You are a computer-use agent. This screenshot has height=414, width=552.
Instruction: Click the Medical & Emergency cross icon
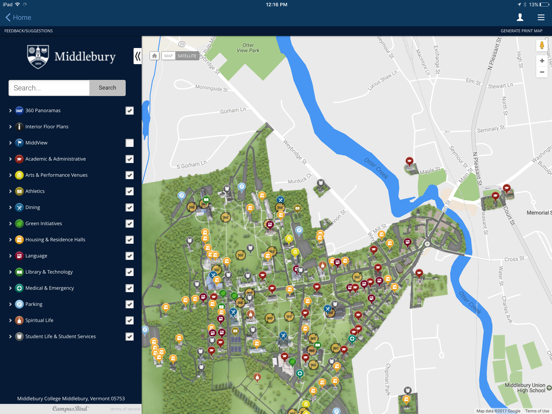(19, 288)
